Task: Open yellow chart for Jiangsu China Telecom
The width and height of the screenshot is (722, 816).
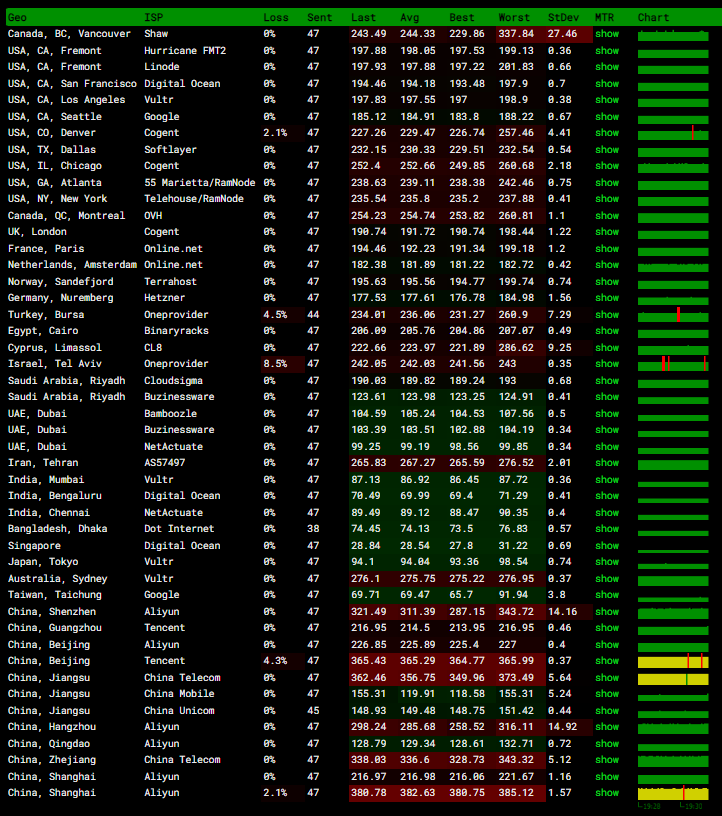Action: click(673, 679)
